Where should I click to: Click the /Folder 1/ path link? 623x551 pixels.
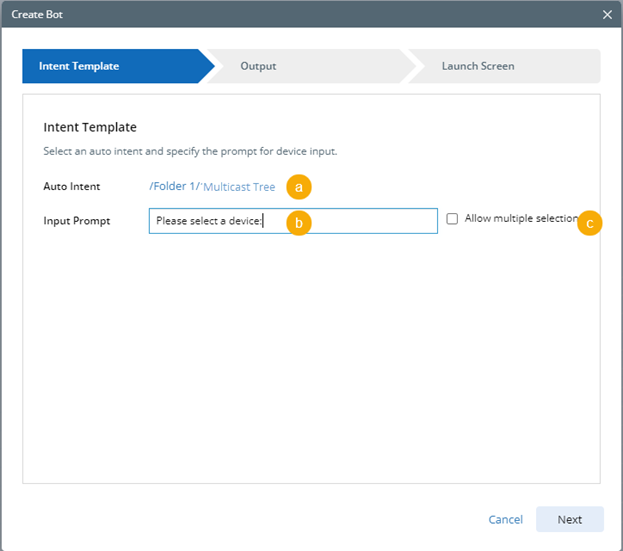173,187
